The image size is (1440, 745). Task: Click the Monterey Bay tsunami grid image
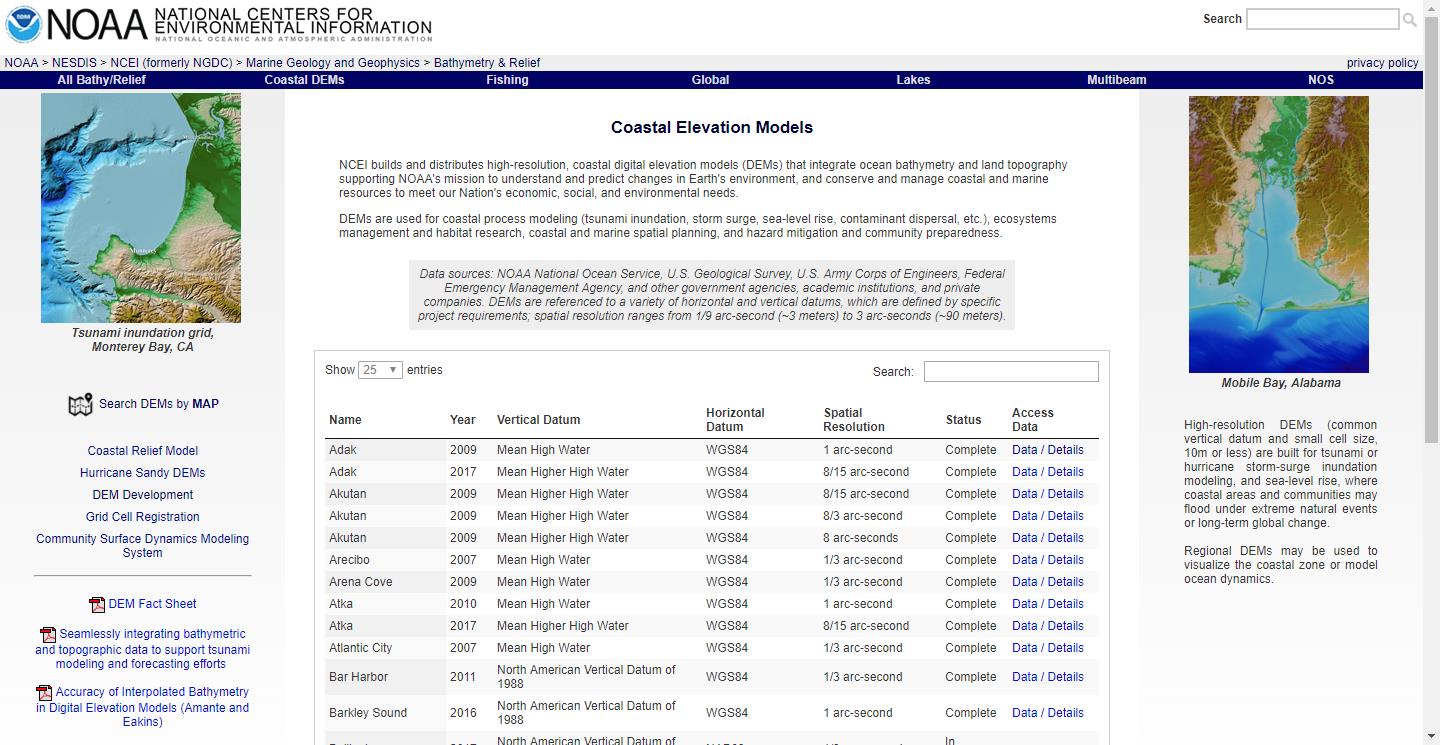coord(141,208)
